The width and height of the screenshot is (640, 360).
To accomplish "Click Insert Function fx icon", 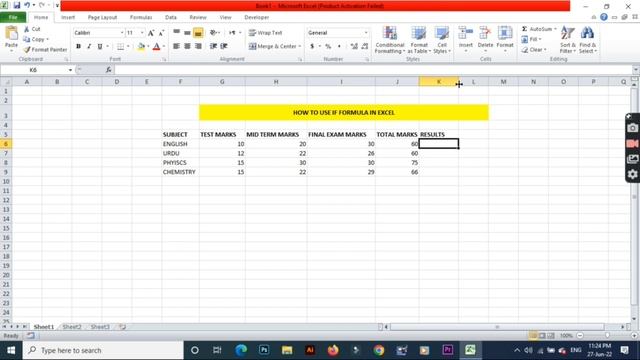I will pos(109,70).
